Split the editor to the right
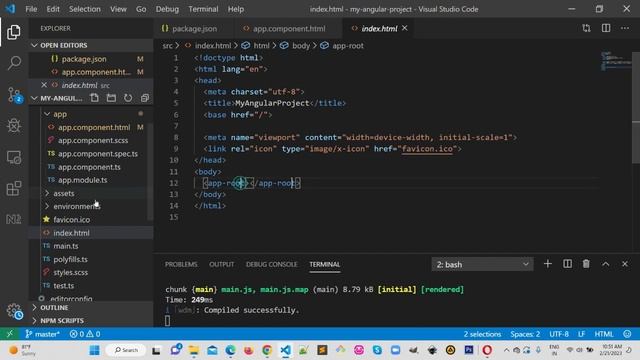 pyautogui.click(x=606, y=28)
